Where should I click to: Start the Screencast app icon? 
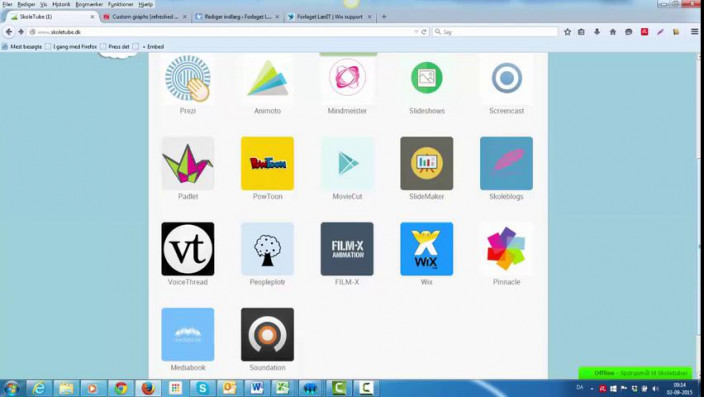(x=506, y=78)
